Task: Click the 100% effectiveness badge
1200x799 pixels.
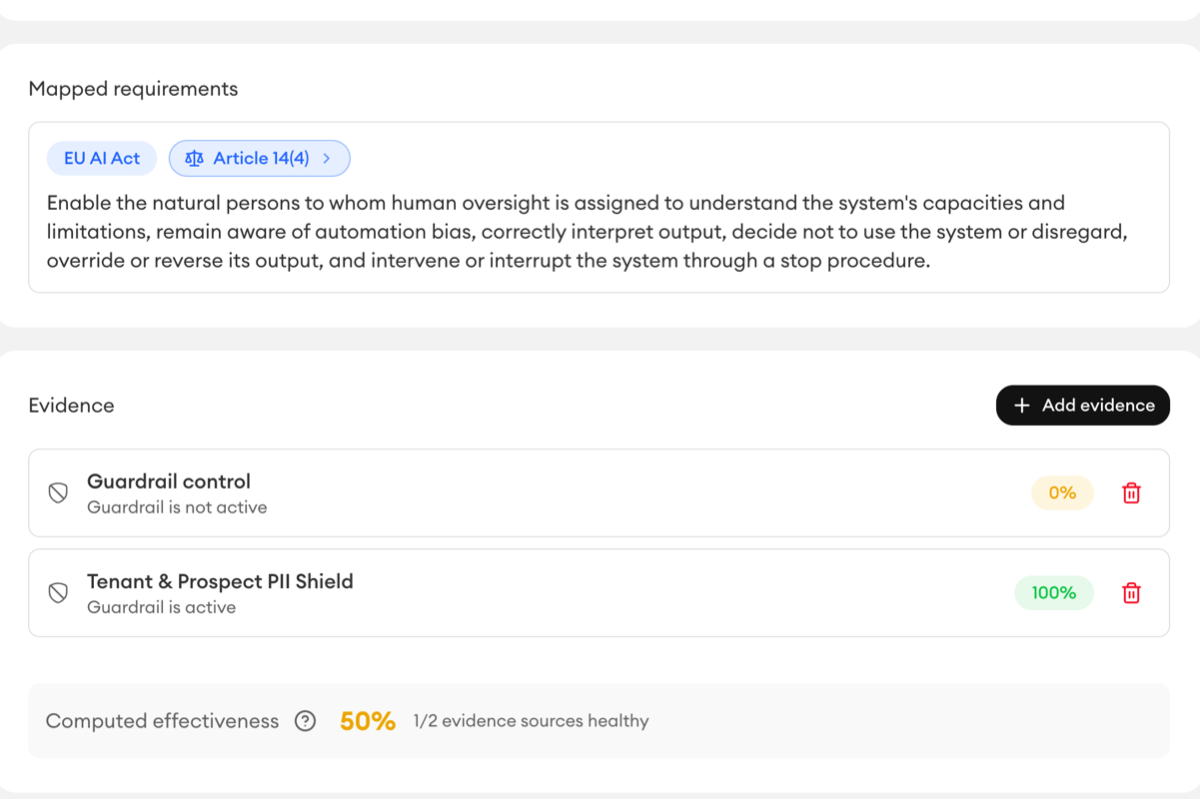Action: coord(1054,593)
